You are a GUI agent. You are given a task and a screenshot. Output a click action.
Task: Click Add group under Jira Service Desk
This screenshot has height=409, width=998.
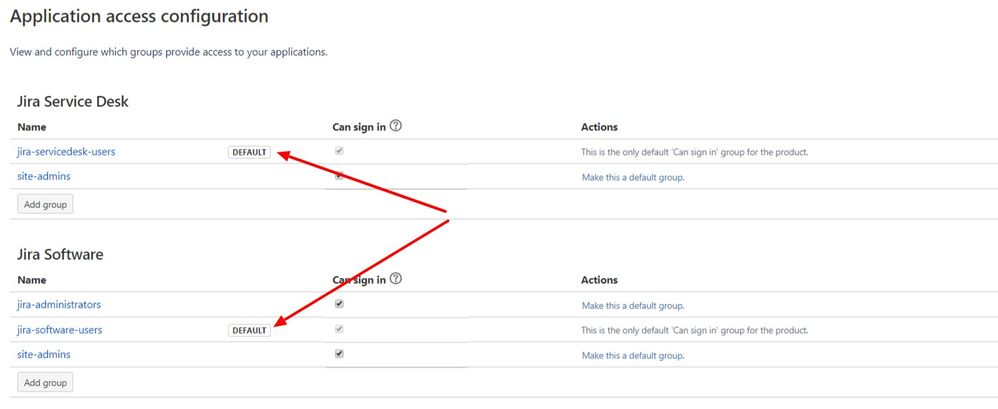[45, 205]
